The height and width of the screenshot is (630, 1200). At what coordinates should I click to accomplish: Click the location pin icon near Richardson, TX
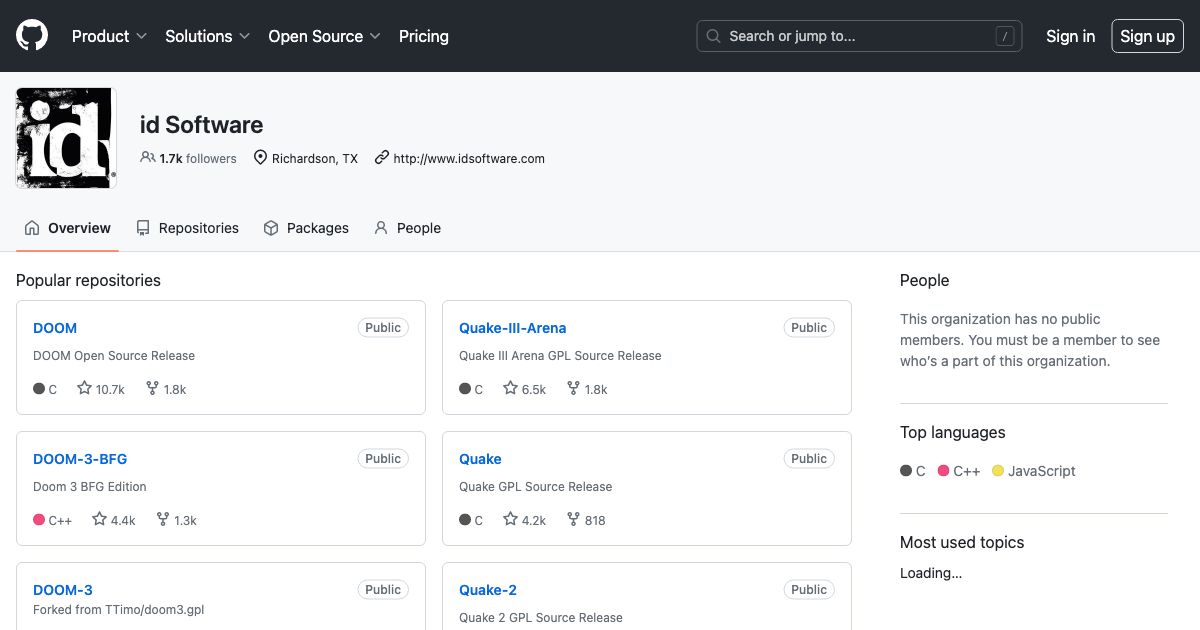click(x=260, y=158)
